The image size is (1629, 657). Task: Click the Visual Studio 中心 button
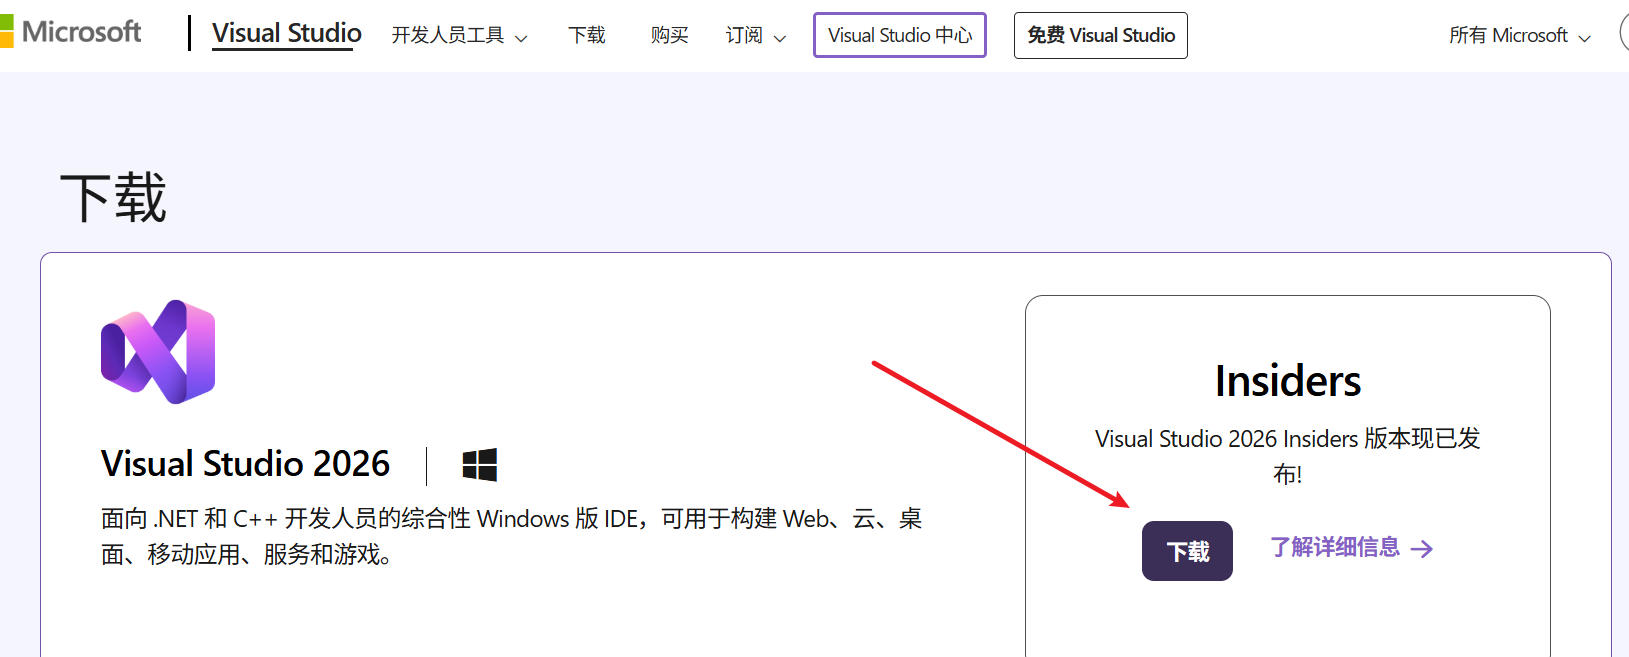click(900, 35)
